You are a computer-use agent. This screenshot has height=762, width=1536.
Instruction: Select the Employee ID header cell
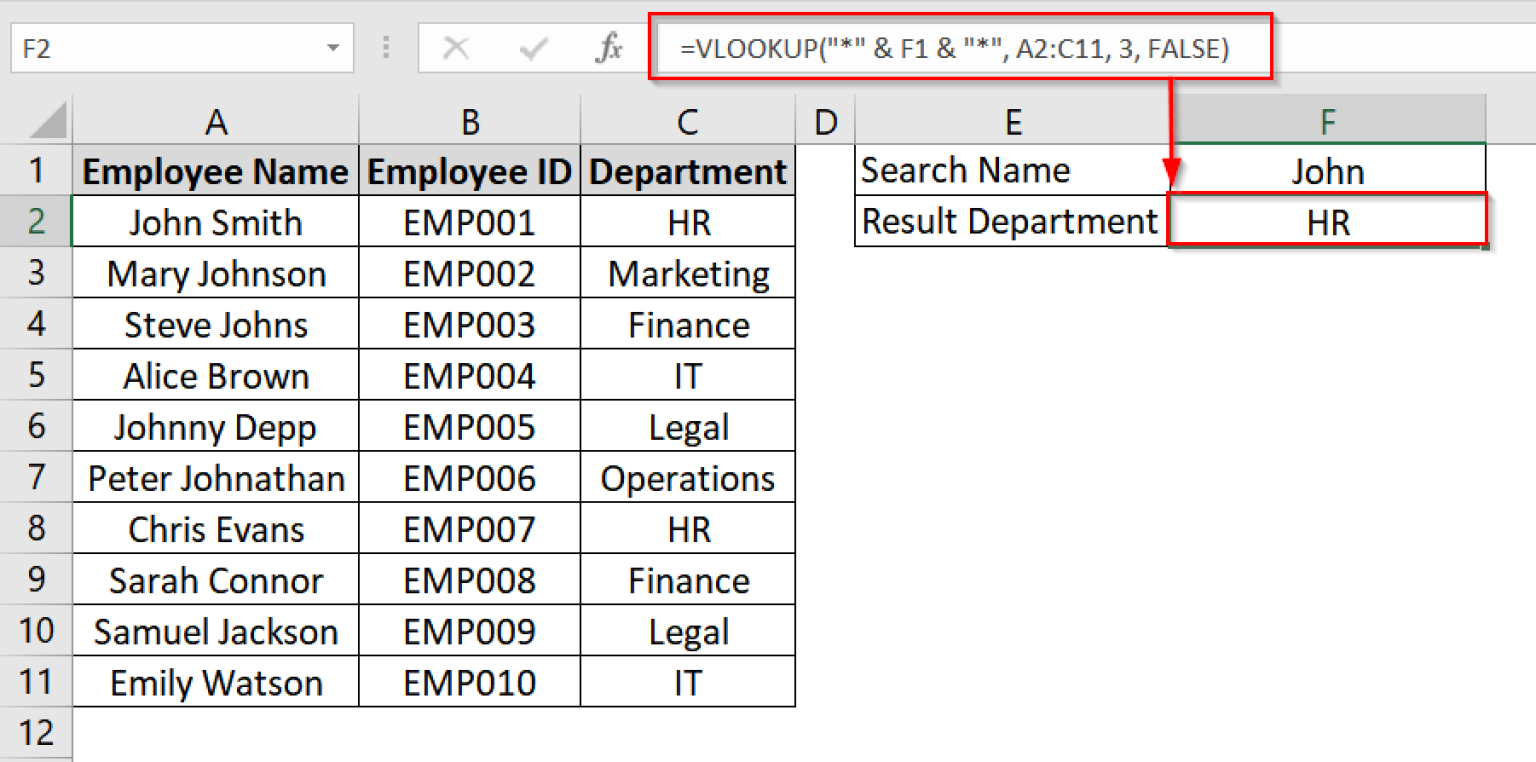pos(469,170)
